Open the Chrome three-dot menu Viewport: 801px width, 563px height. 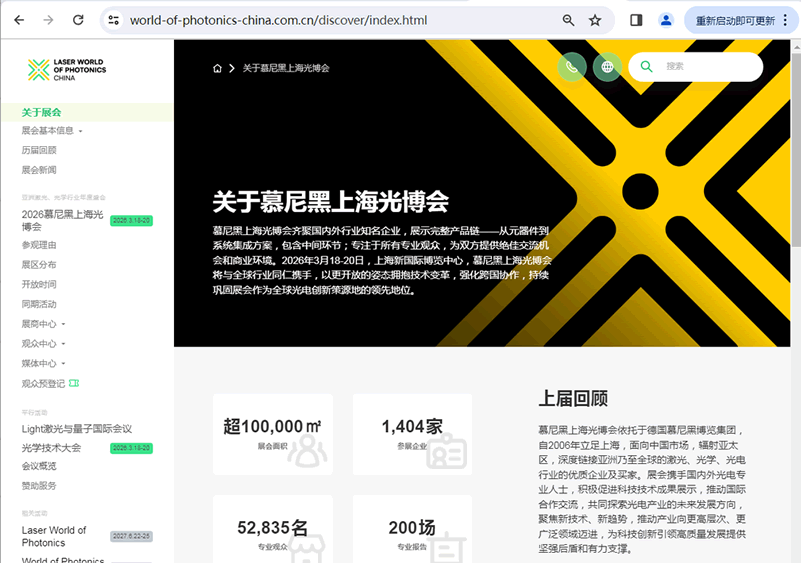(x=786, y=20)
